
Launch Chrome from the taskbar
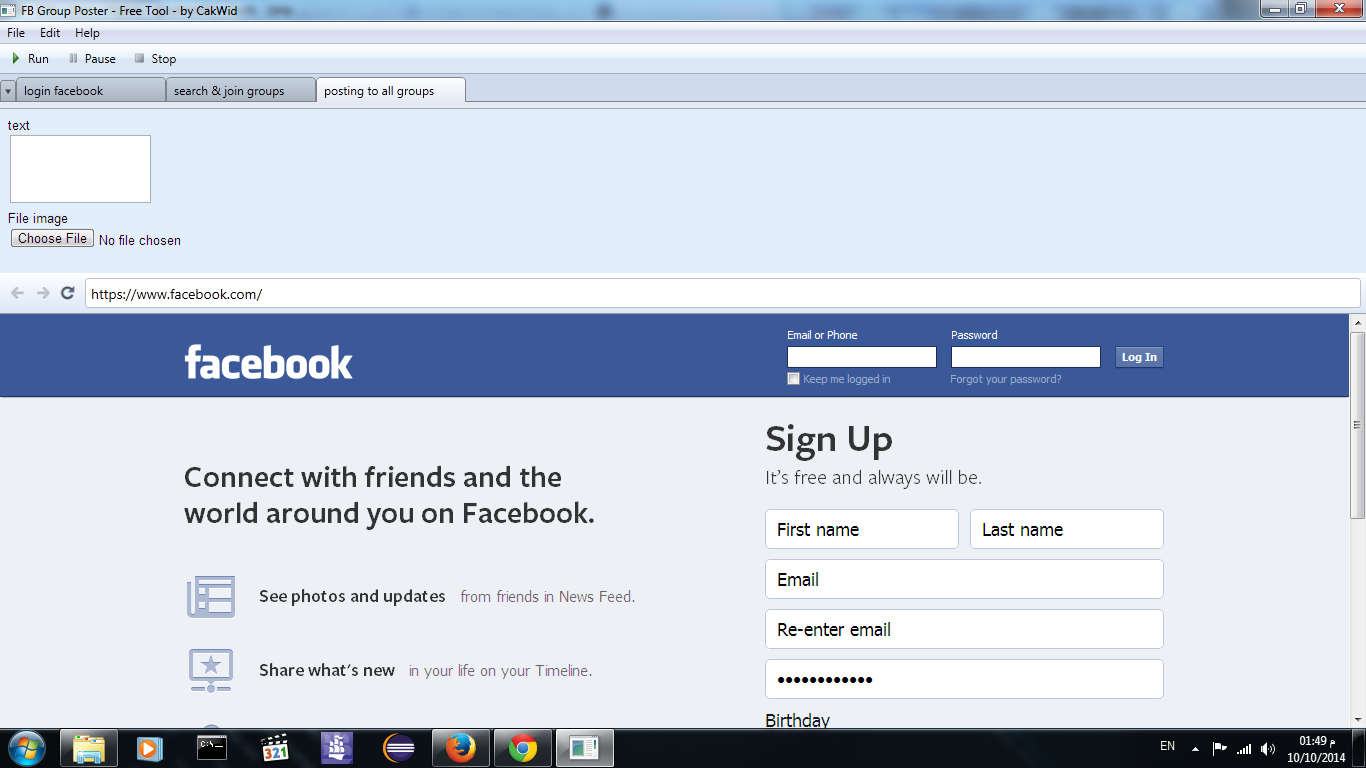coord(522,748)
